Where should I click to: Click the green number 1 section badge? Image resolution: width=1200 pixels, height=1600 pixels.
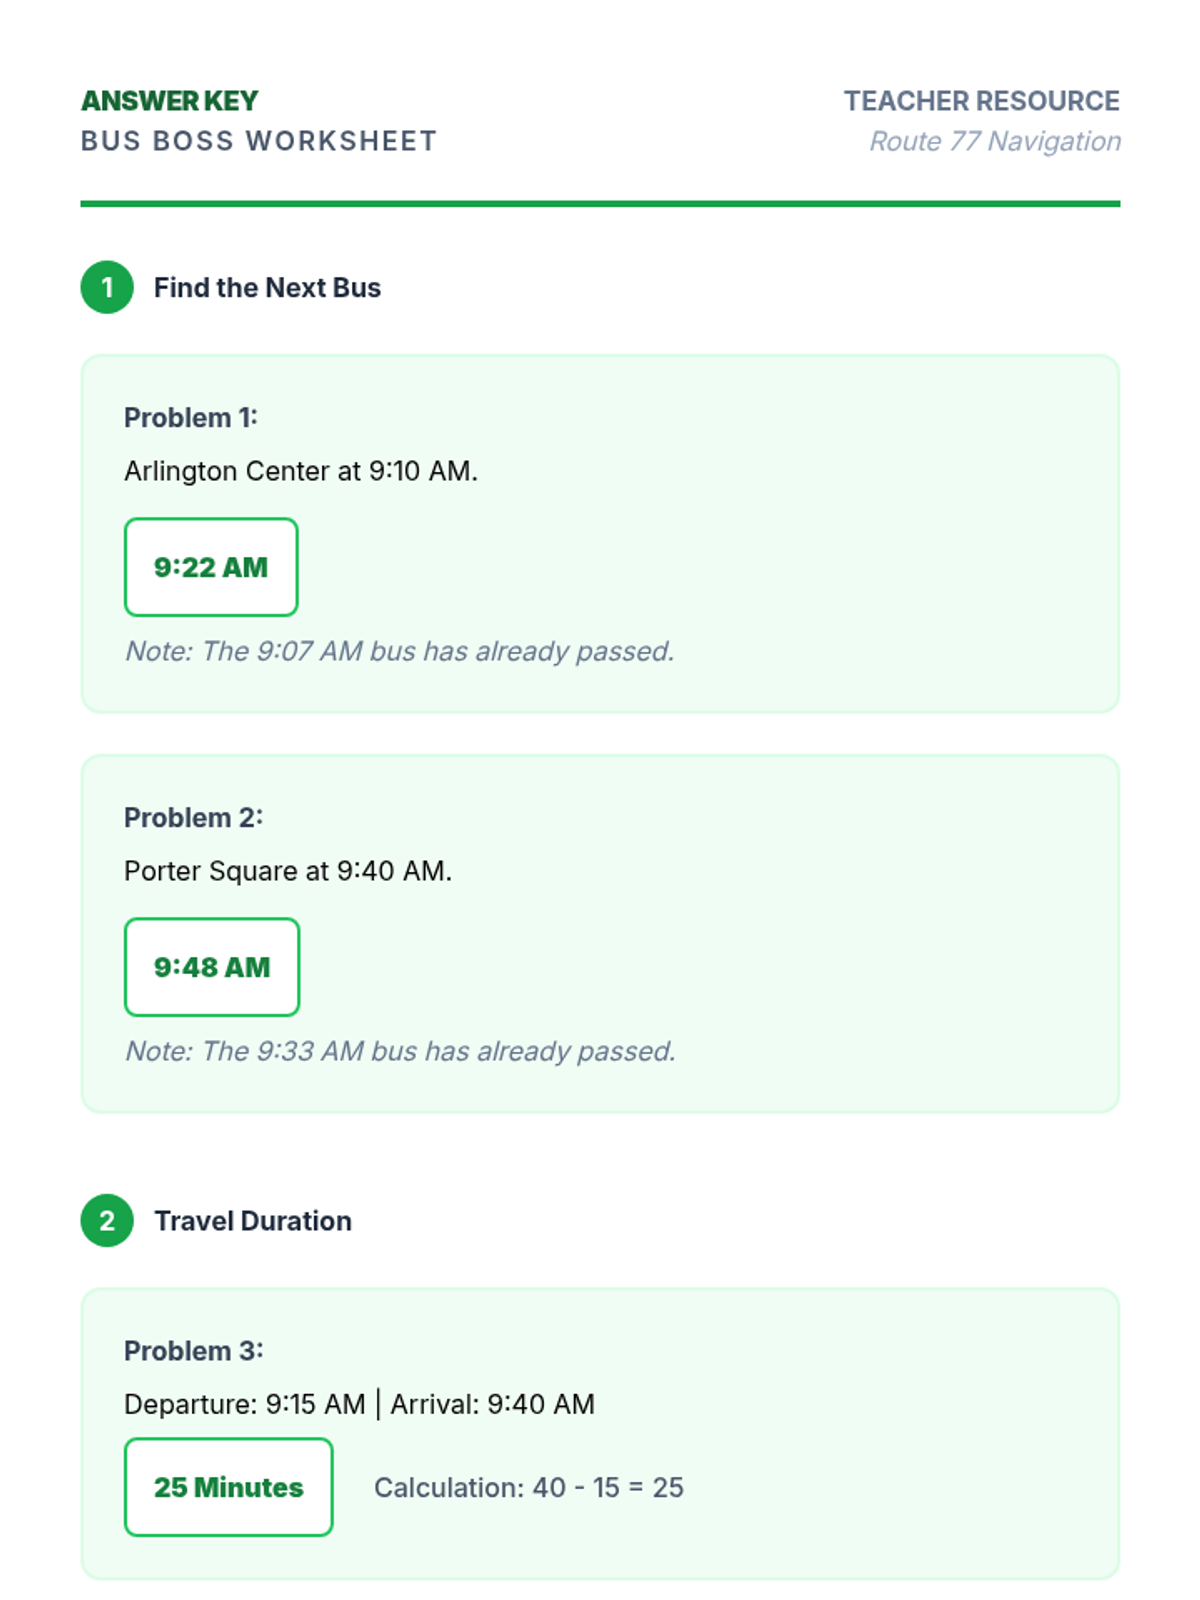pos(107,288)
